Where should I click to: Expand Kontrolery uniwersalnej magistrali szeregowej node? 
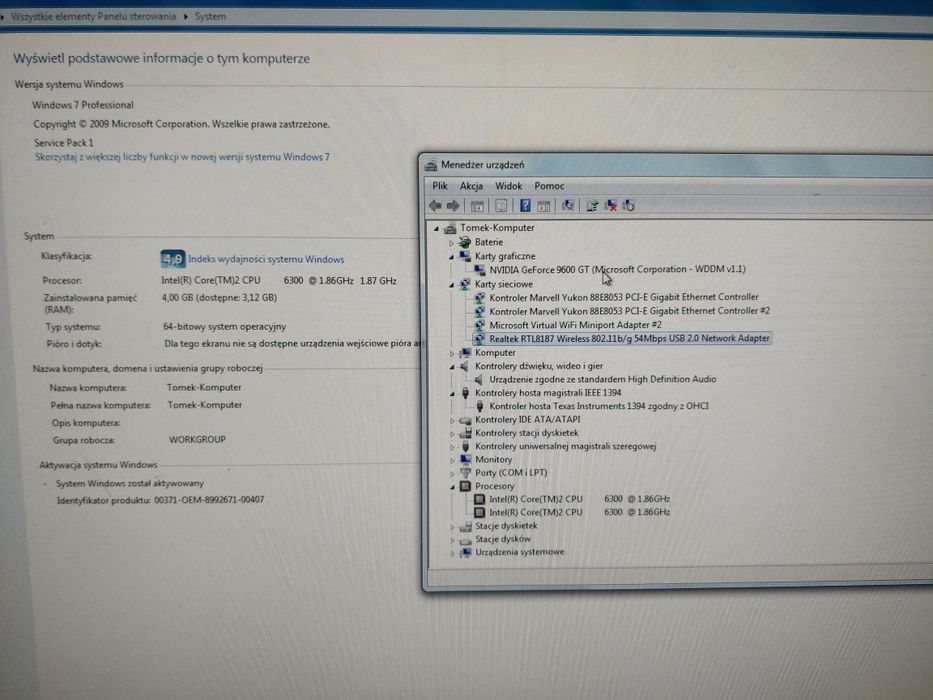452,447
